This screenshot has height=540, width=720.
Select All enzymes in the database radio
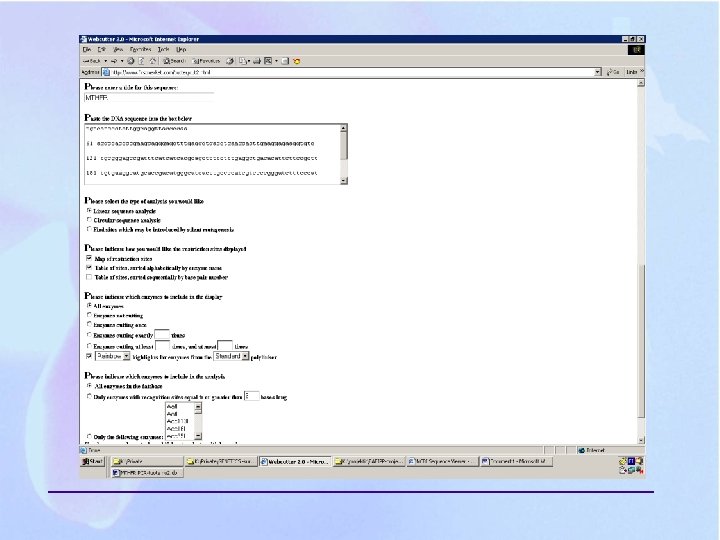(x=89, y=386)
